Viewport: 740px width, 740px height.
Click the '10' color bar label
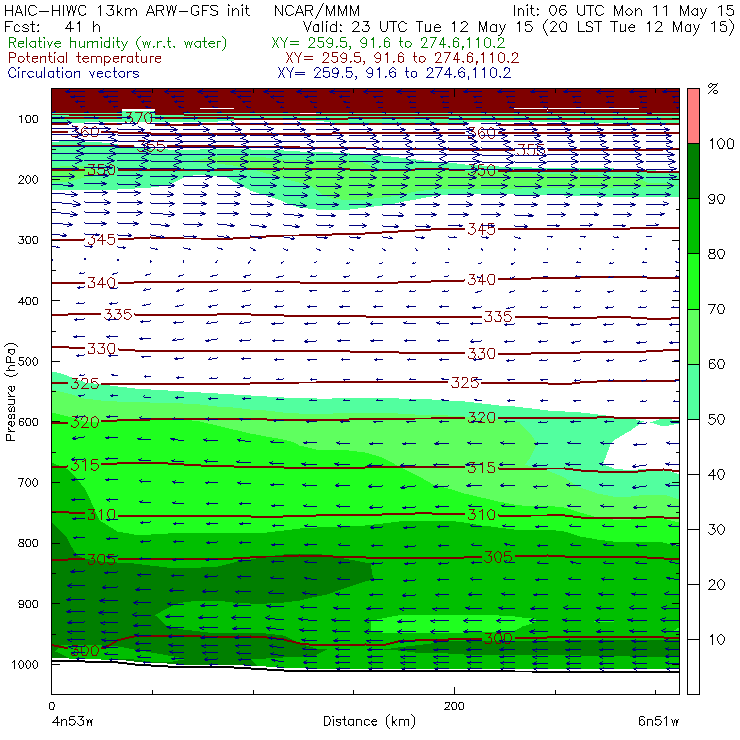point(716,639)
